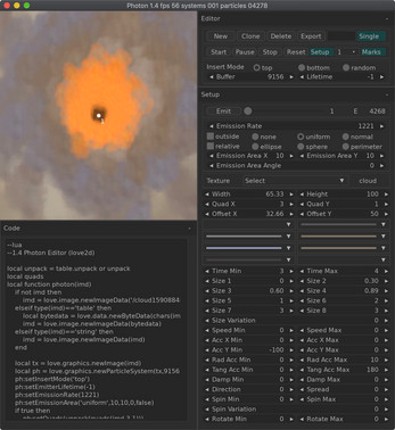Decrease Buffer value with left arrow

click(211, 77)
